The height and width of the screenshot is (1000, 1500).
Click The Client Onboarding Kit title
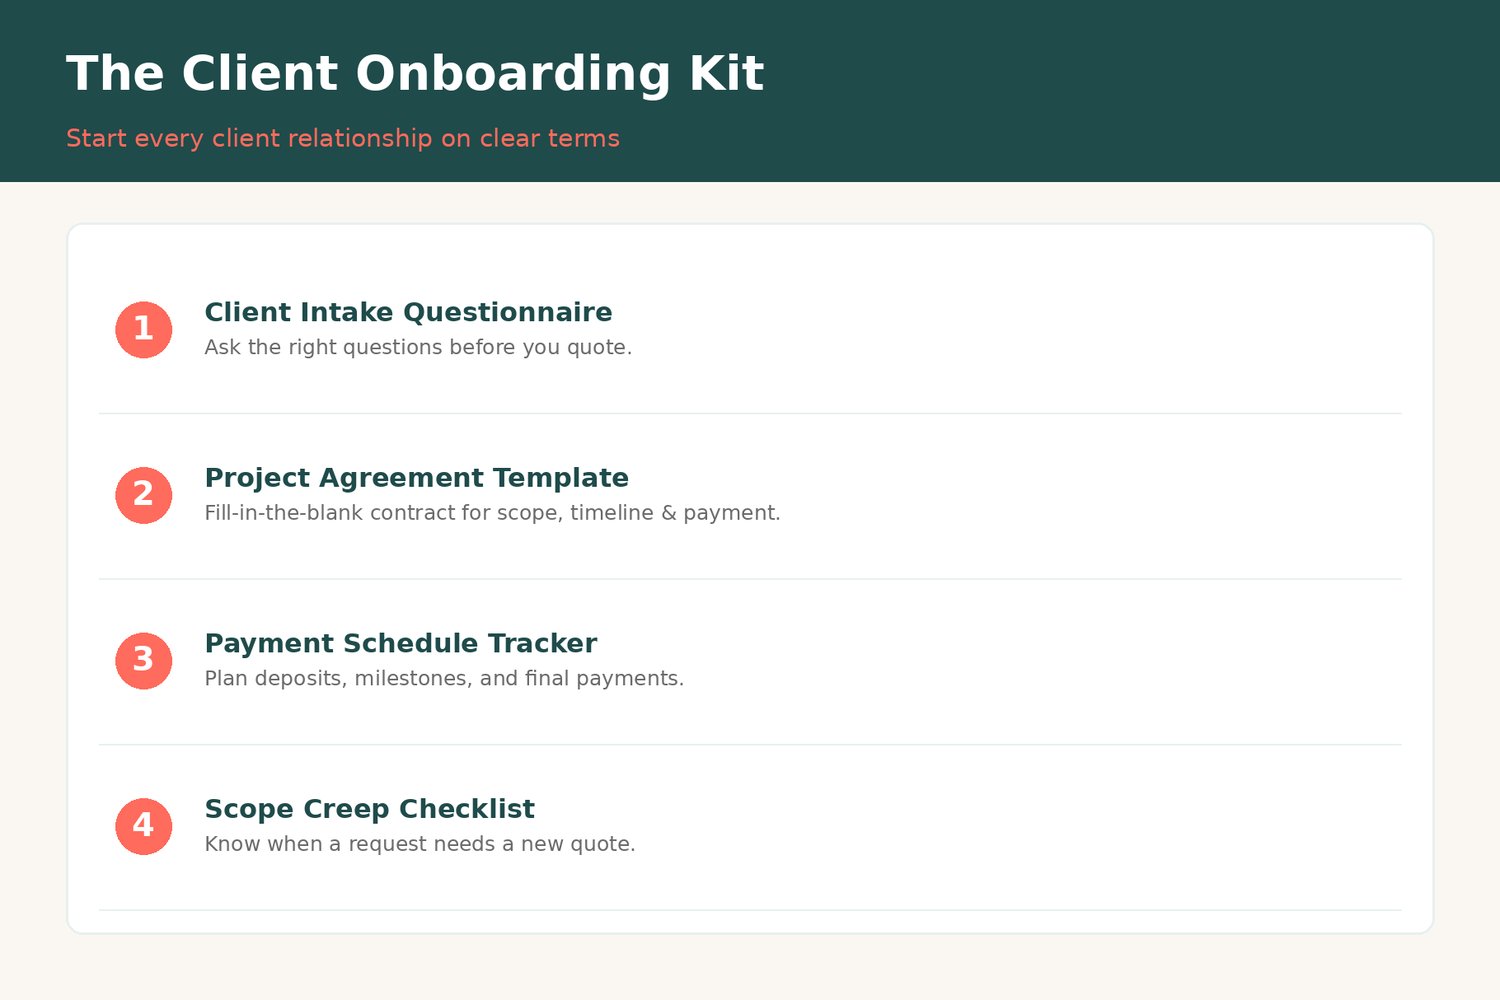pyautogui.click(x=415, y=74)
